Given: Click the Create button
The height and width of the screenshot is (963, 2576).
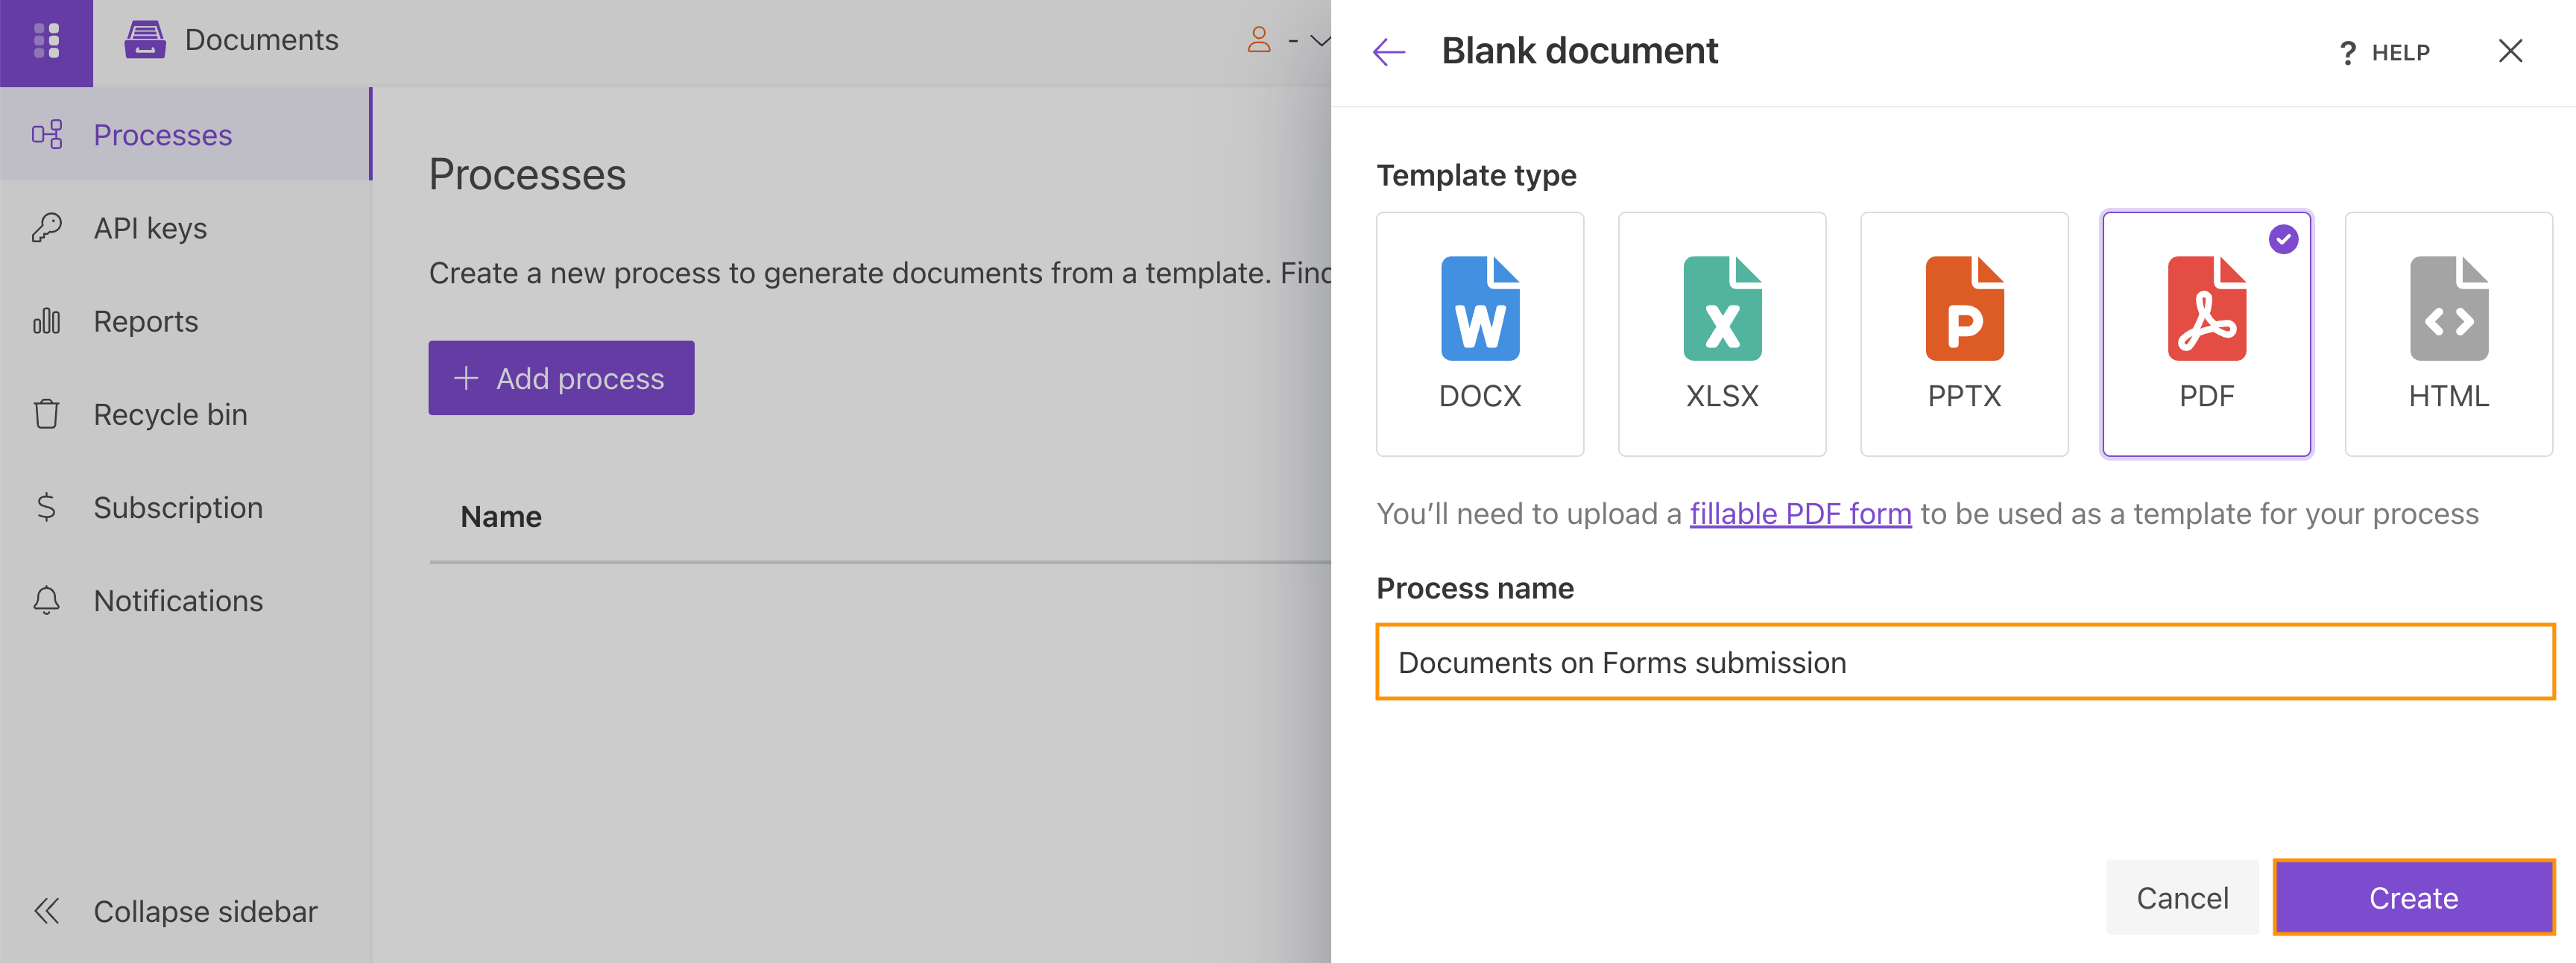Looking at the screenshot, I should pyautogui.click(x=2413, y=898).
